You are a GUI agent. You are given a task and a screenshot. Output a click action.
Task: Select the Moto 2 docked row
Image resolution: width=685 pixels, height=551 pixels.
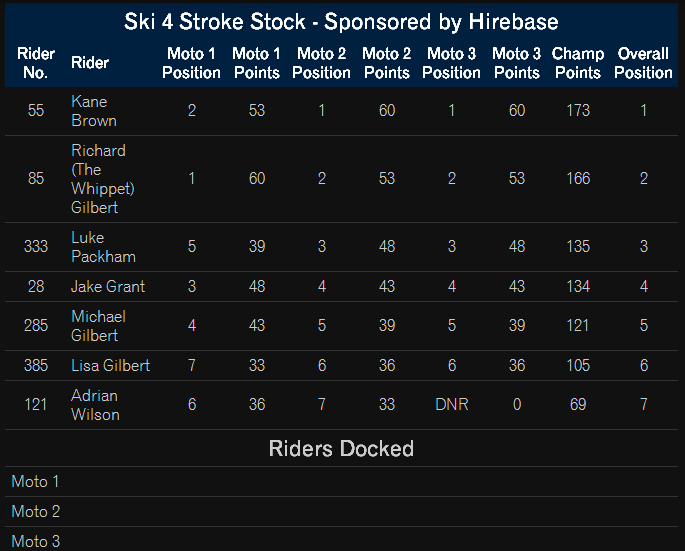[342, 512]
